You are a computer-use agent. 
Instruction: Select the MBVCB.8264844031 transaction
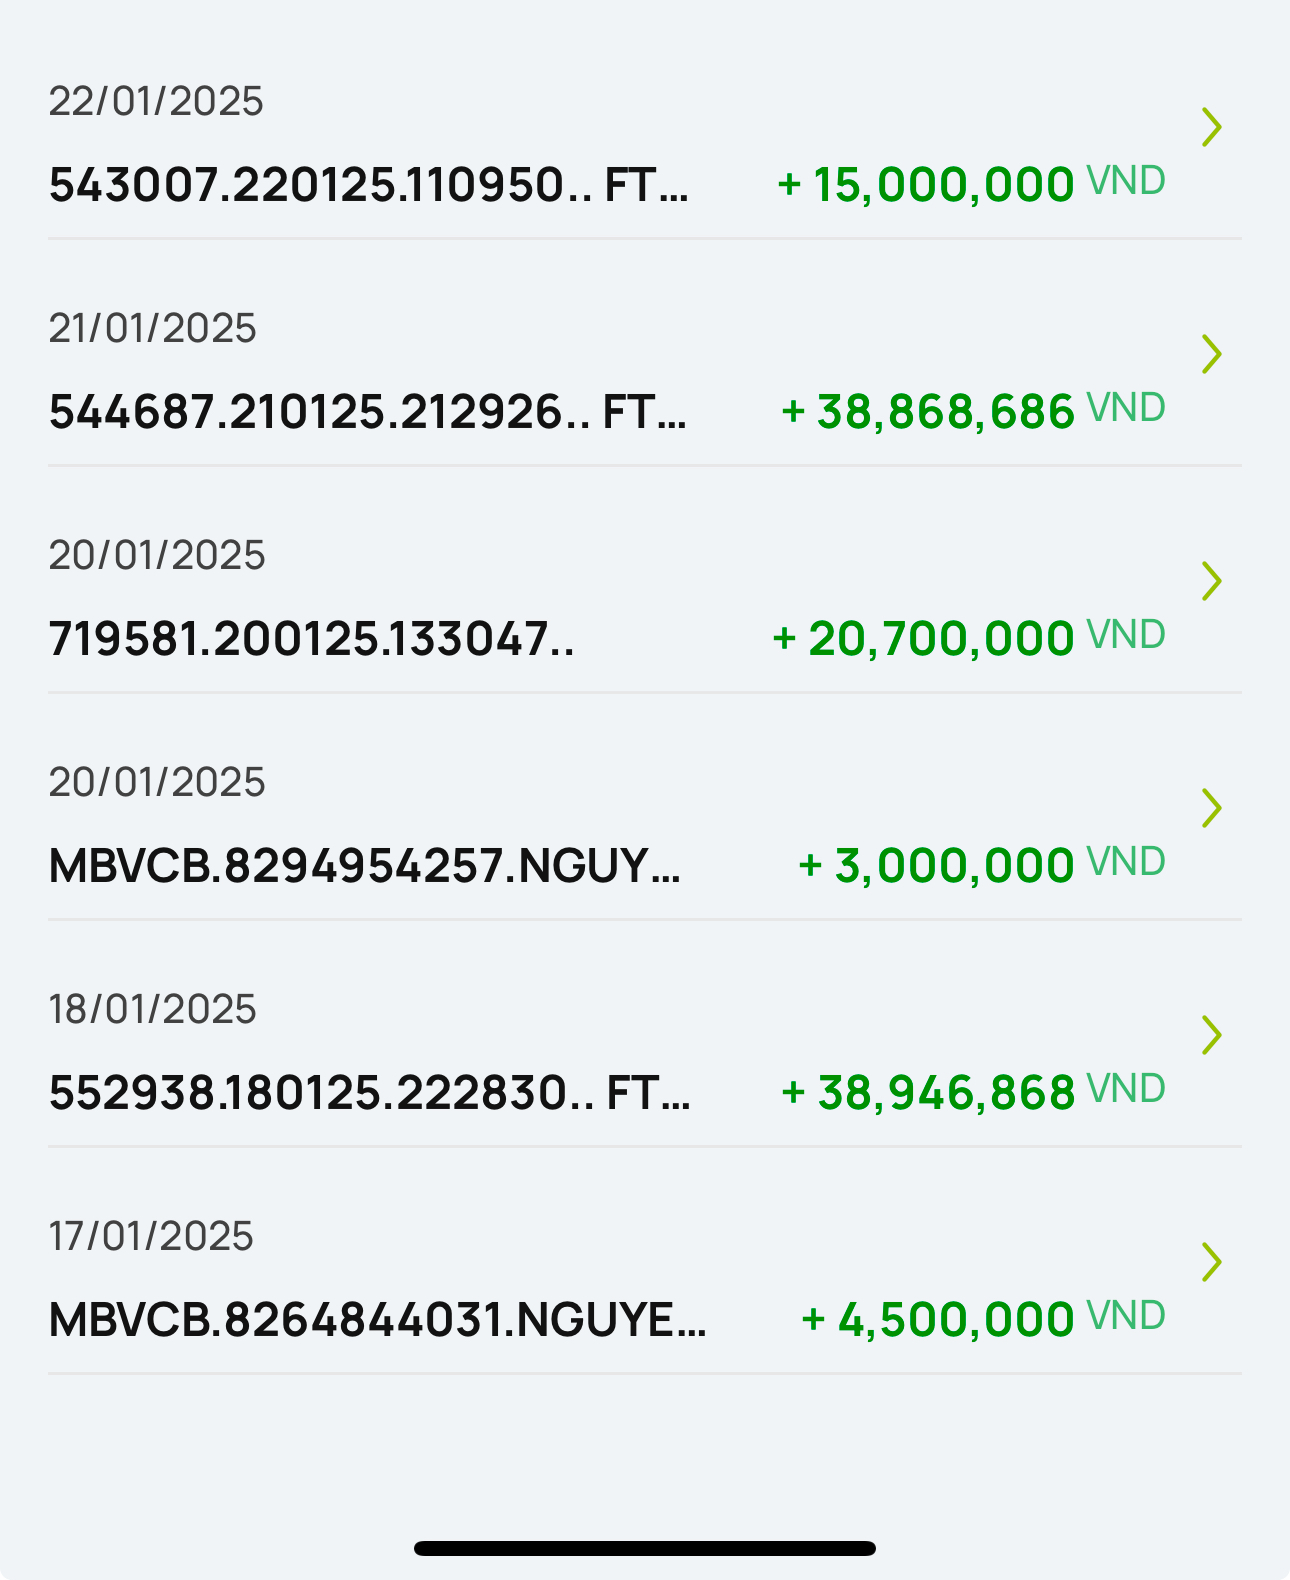coord(377,1320)
